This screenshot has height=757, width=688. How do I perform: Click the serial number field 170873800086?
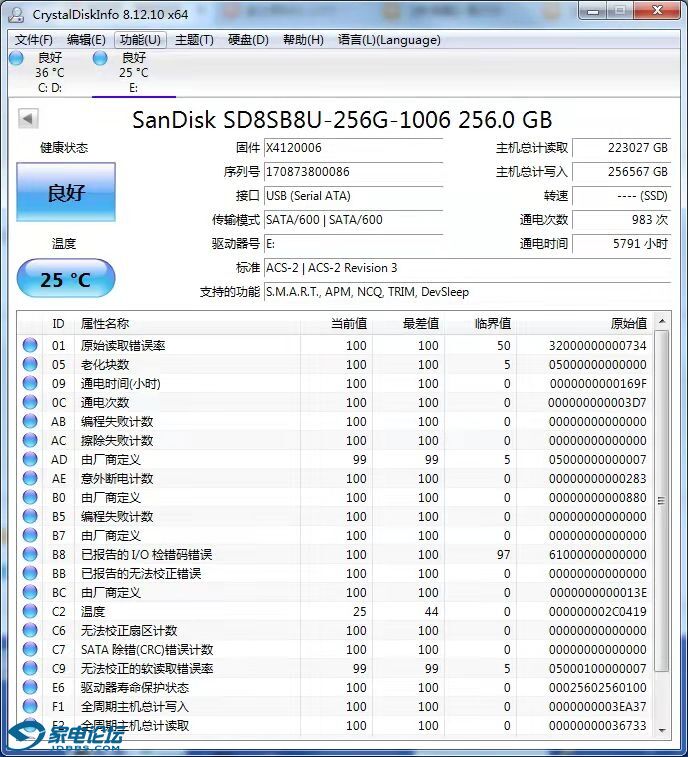point(353,172)
